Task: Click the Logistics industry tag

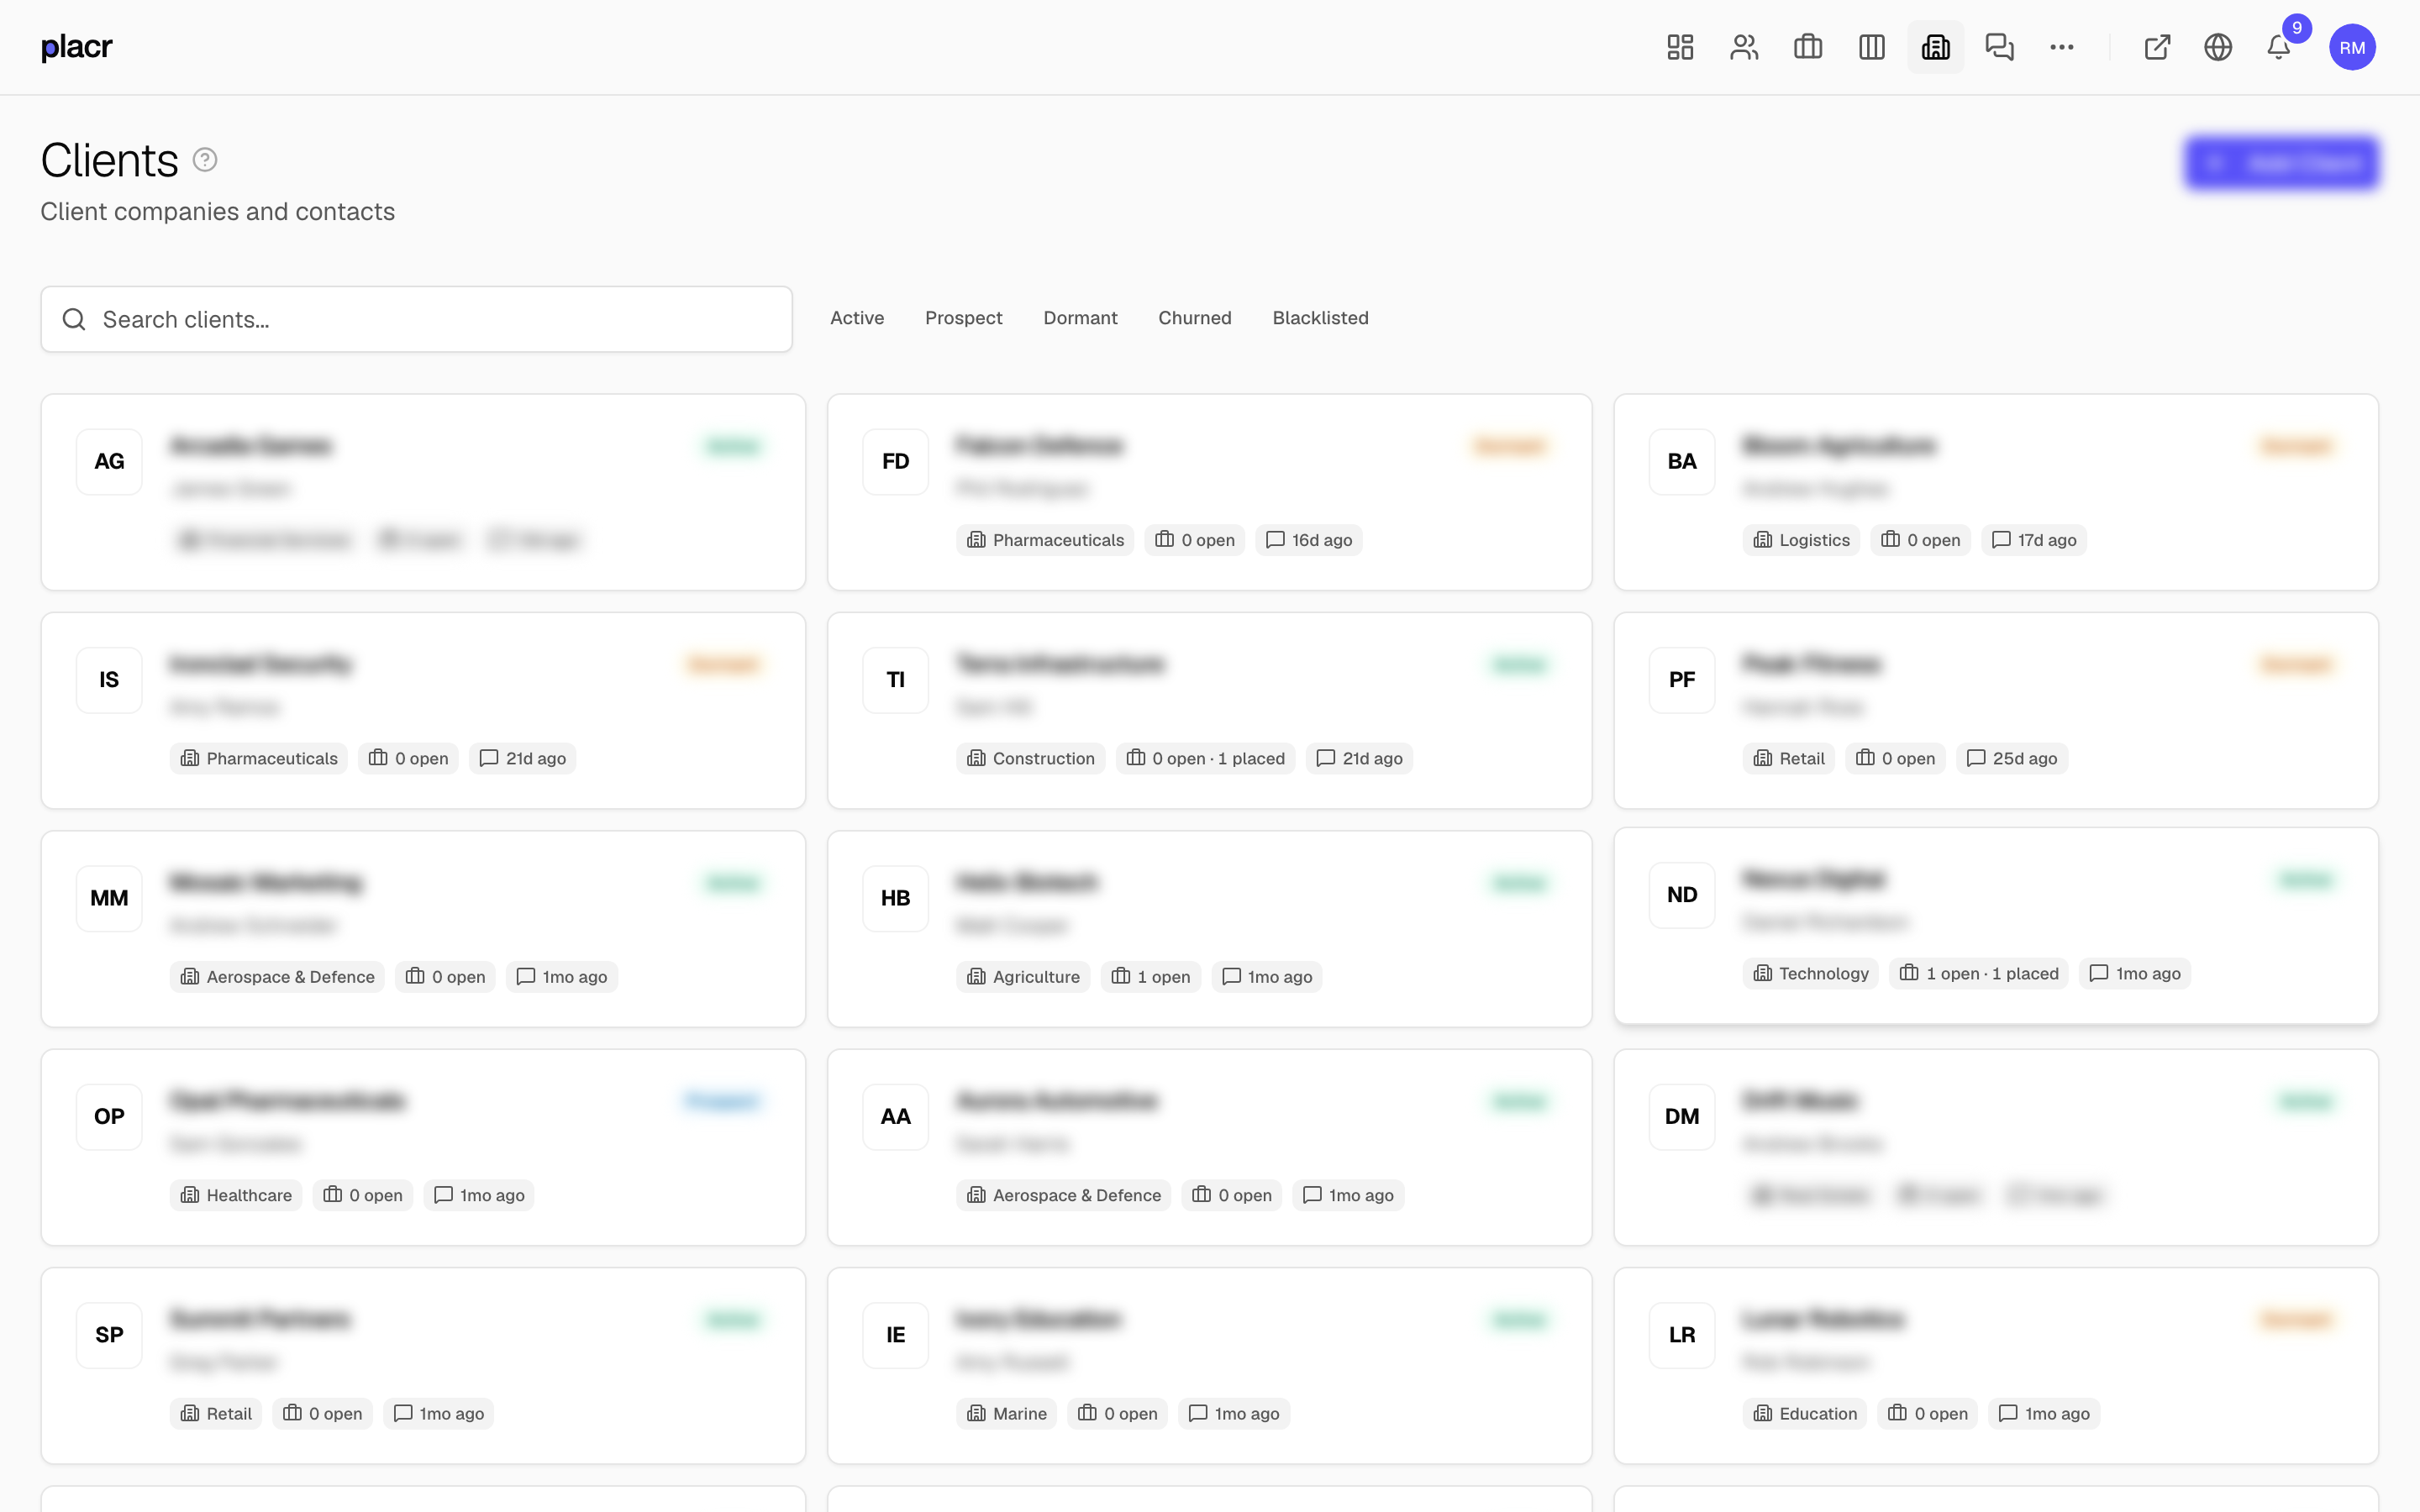Action: coord(1801,540)
